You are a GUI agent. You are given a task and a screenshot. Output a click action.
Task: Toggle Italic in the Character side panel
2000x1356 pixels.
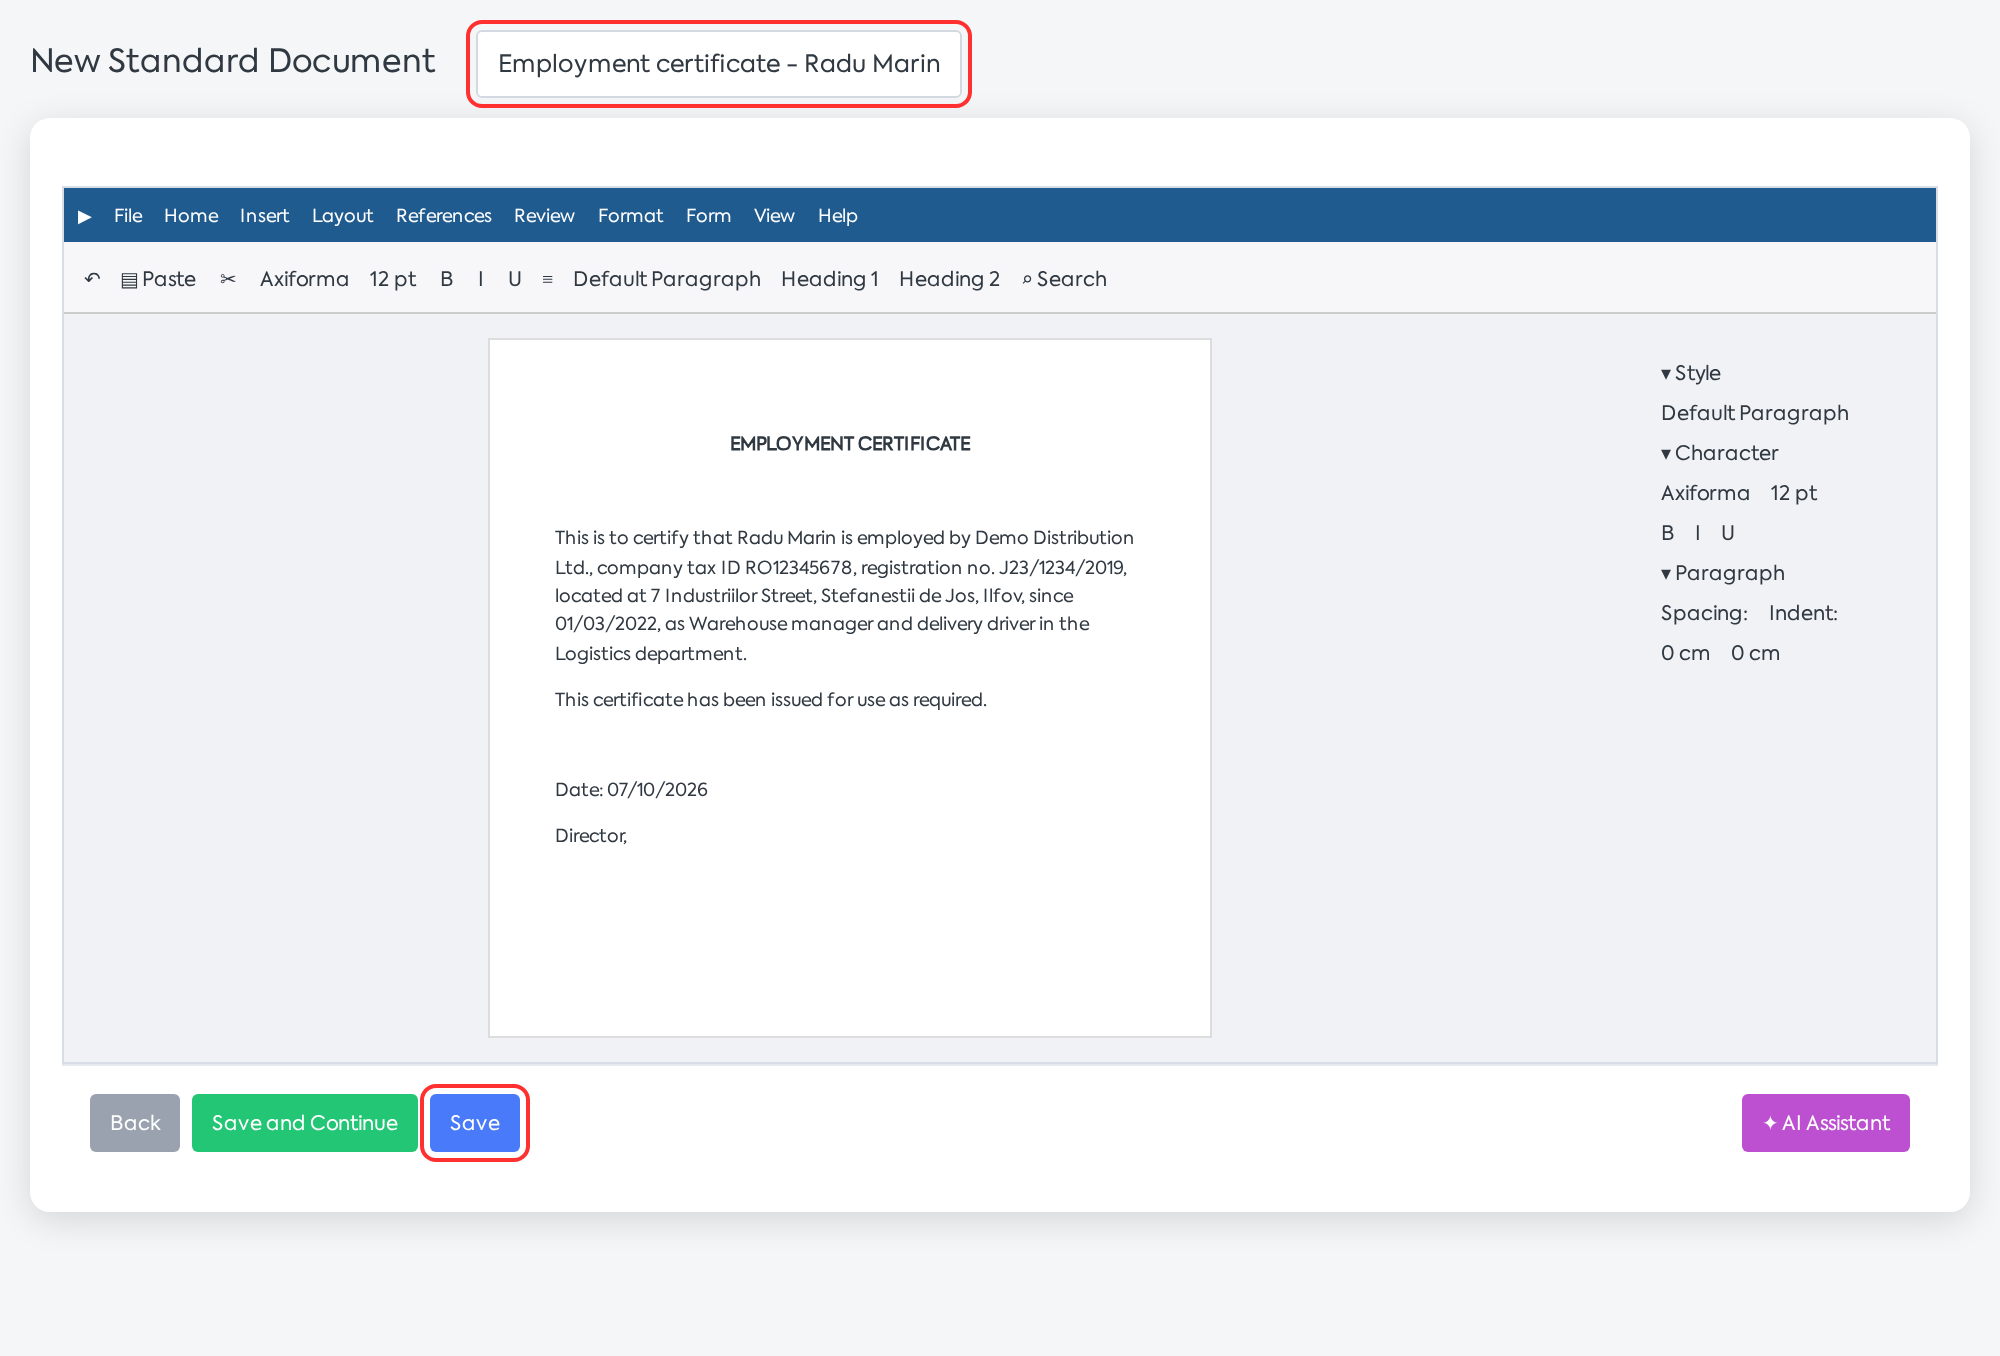point(1697,533)
